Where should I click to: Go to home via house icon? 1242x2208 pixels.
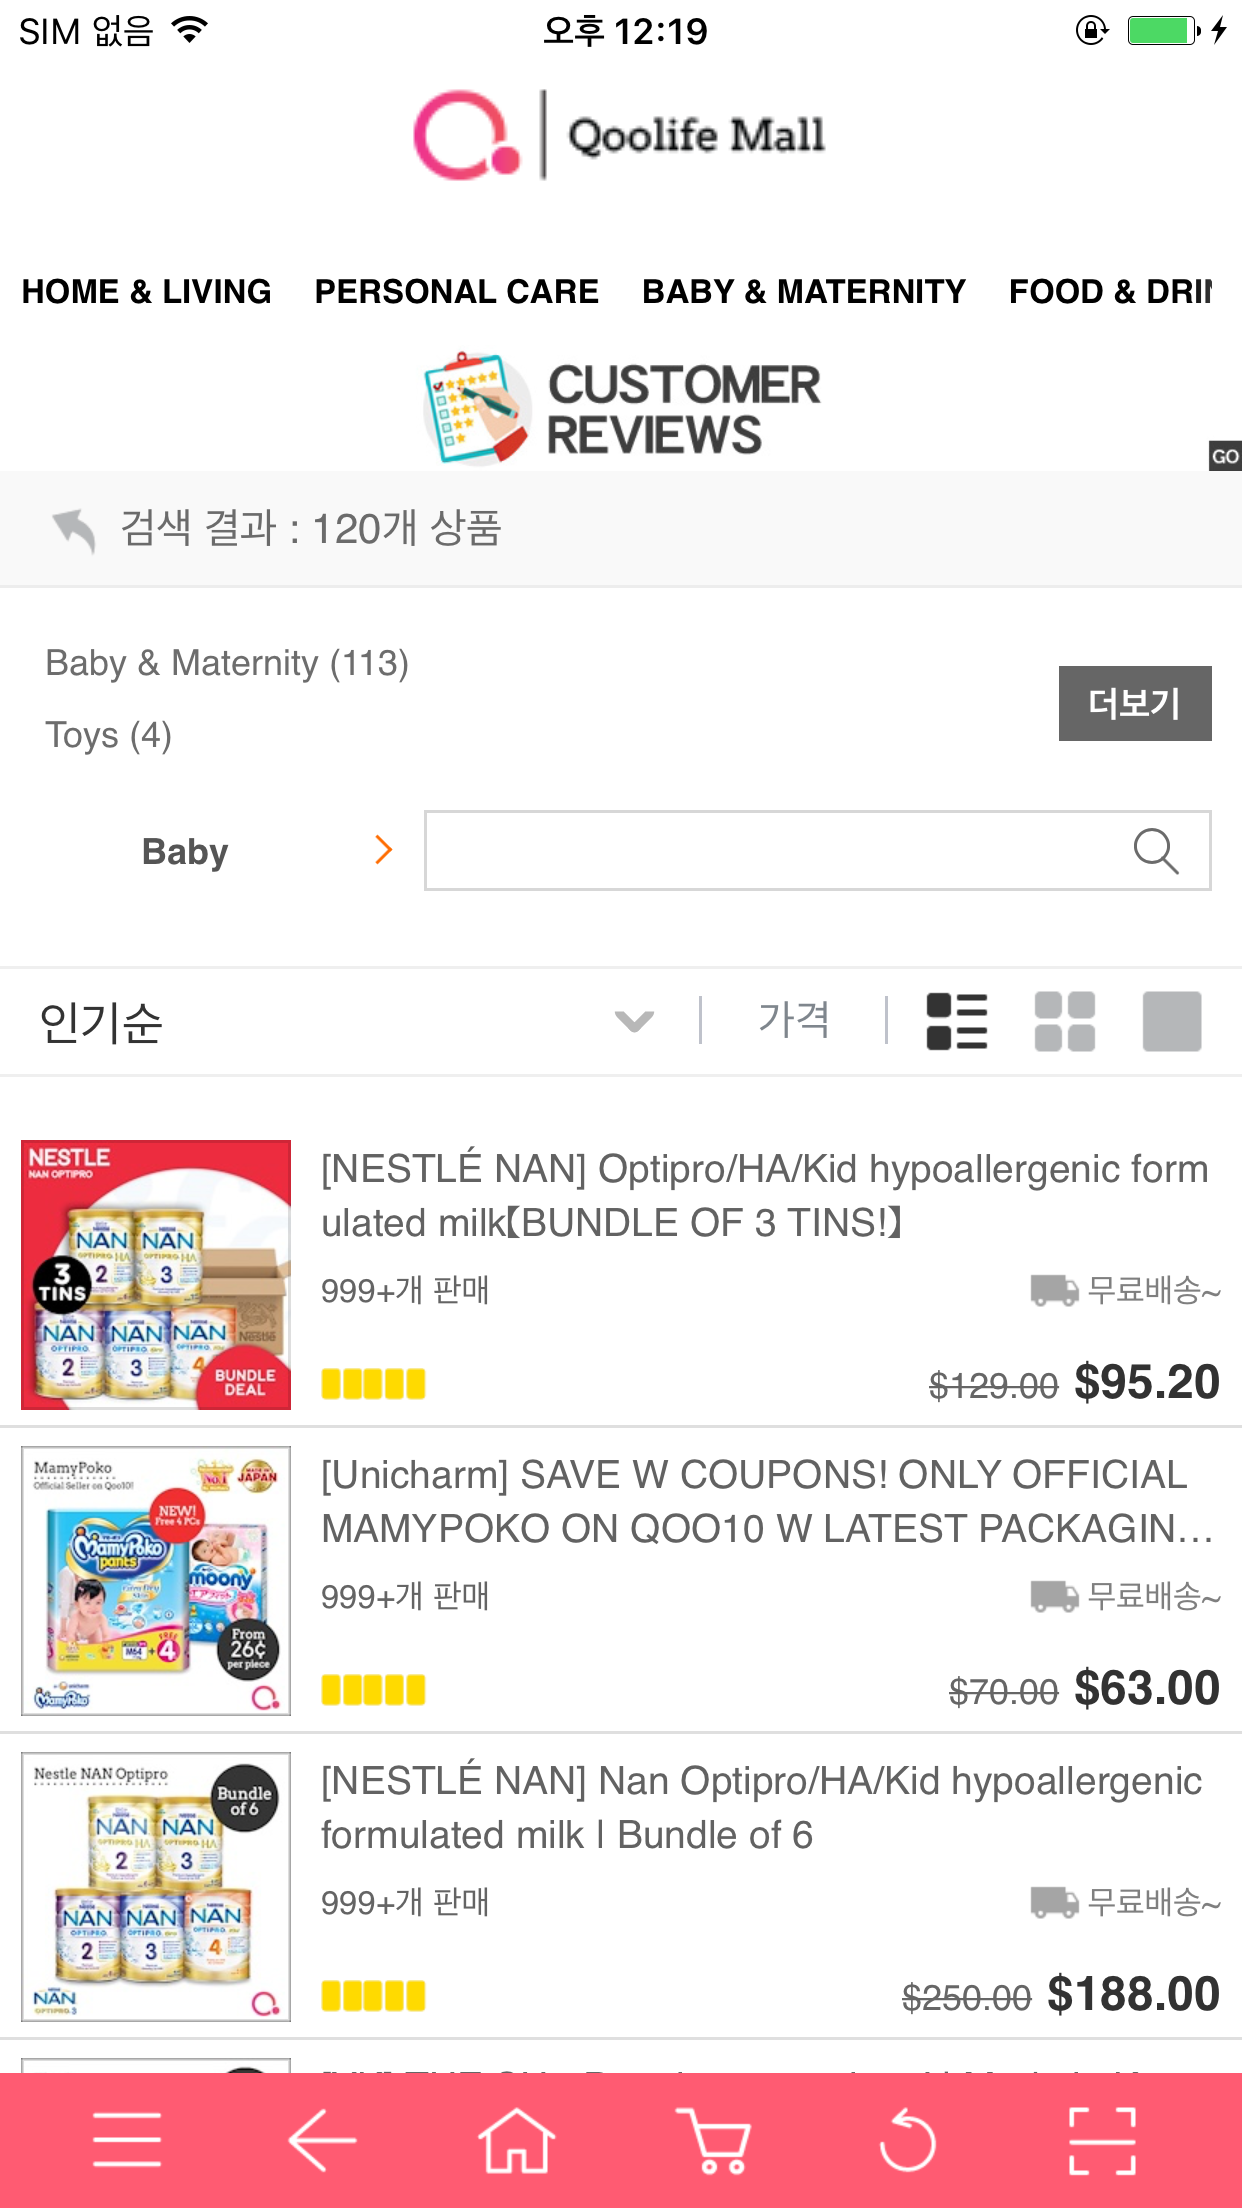coord(516,2140)
